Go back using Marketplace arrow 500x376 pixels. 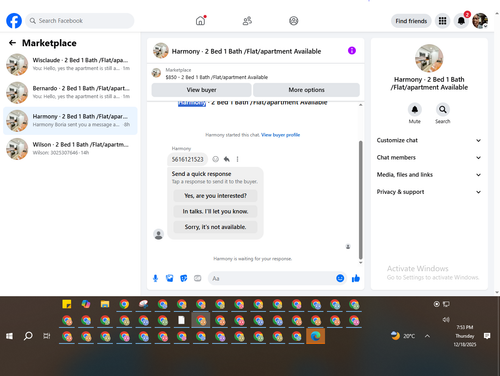click(12, 43)
